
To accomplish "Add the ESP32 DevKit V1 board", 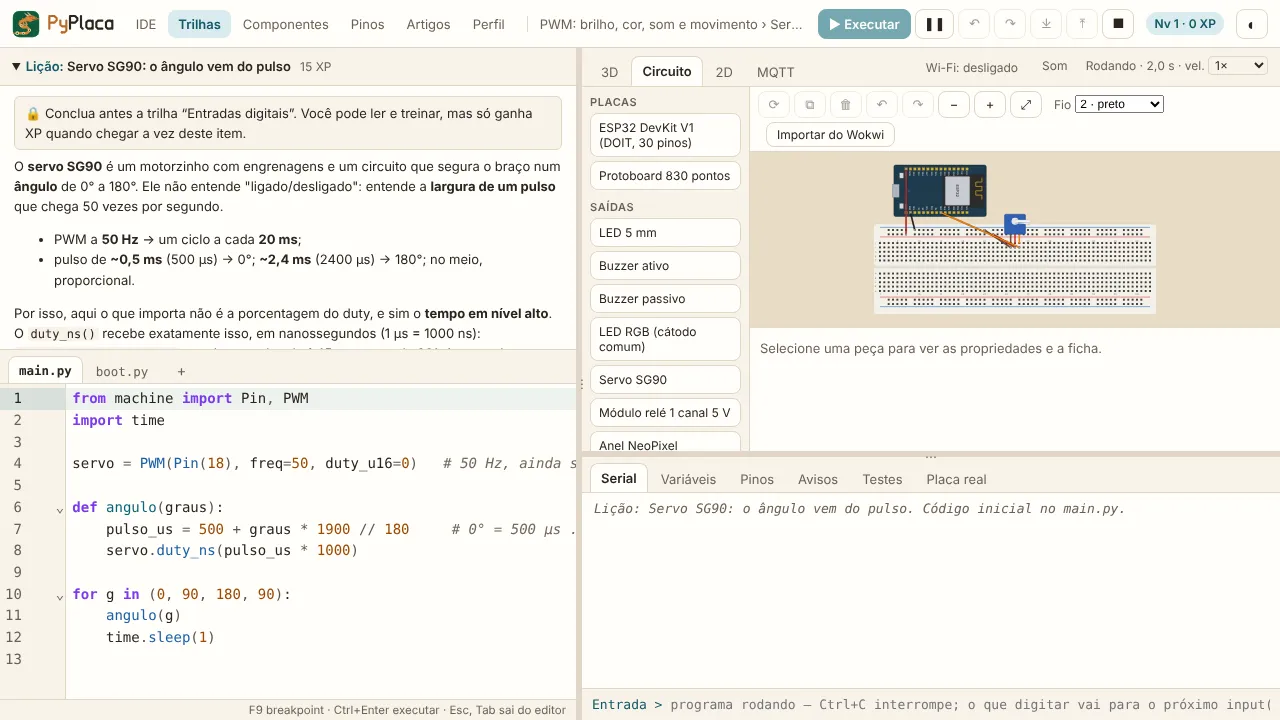I will (x=665, y=135).
